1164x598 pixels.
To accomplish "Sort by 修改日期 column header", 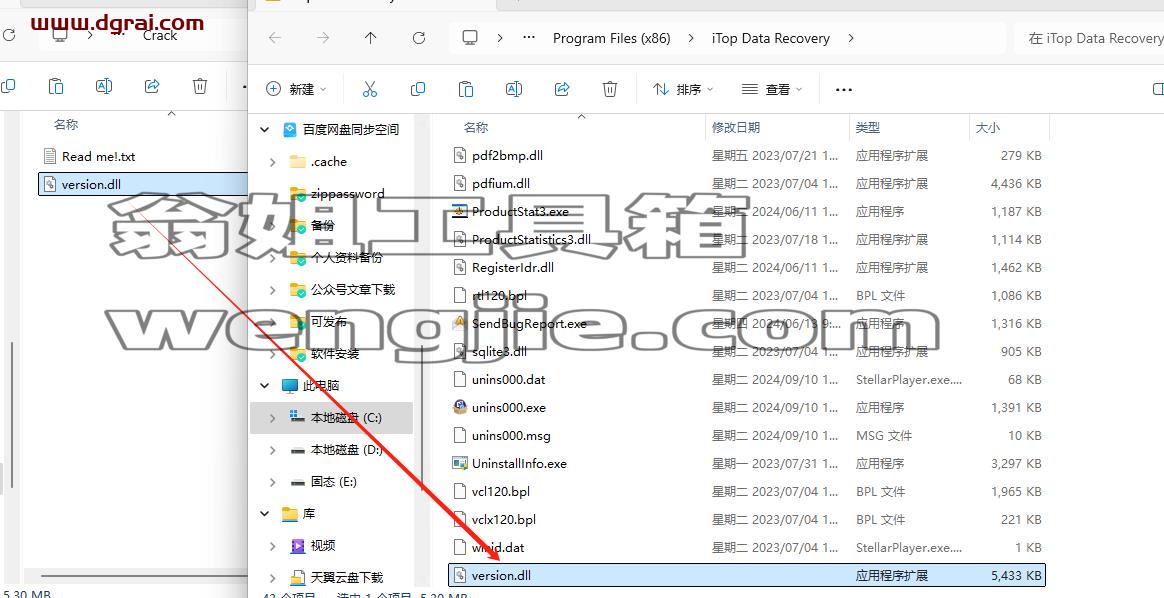I will click(736, 128).
